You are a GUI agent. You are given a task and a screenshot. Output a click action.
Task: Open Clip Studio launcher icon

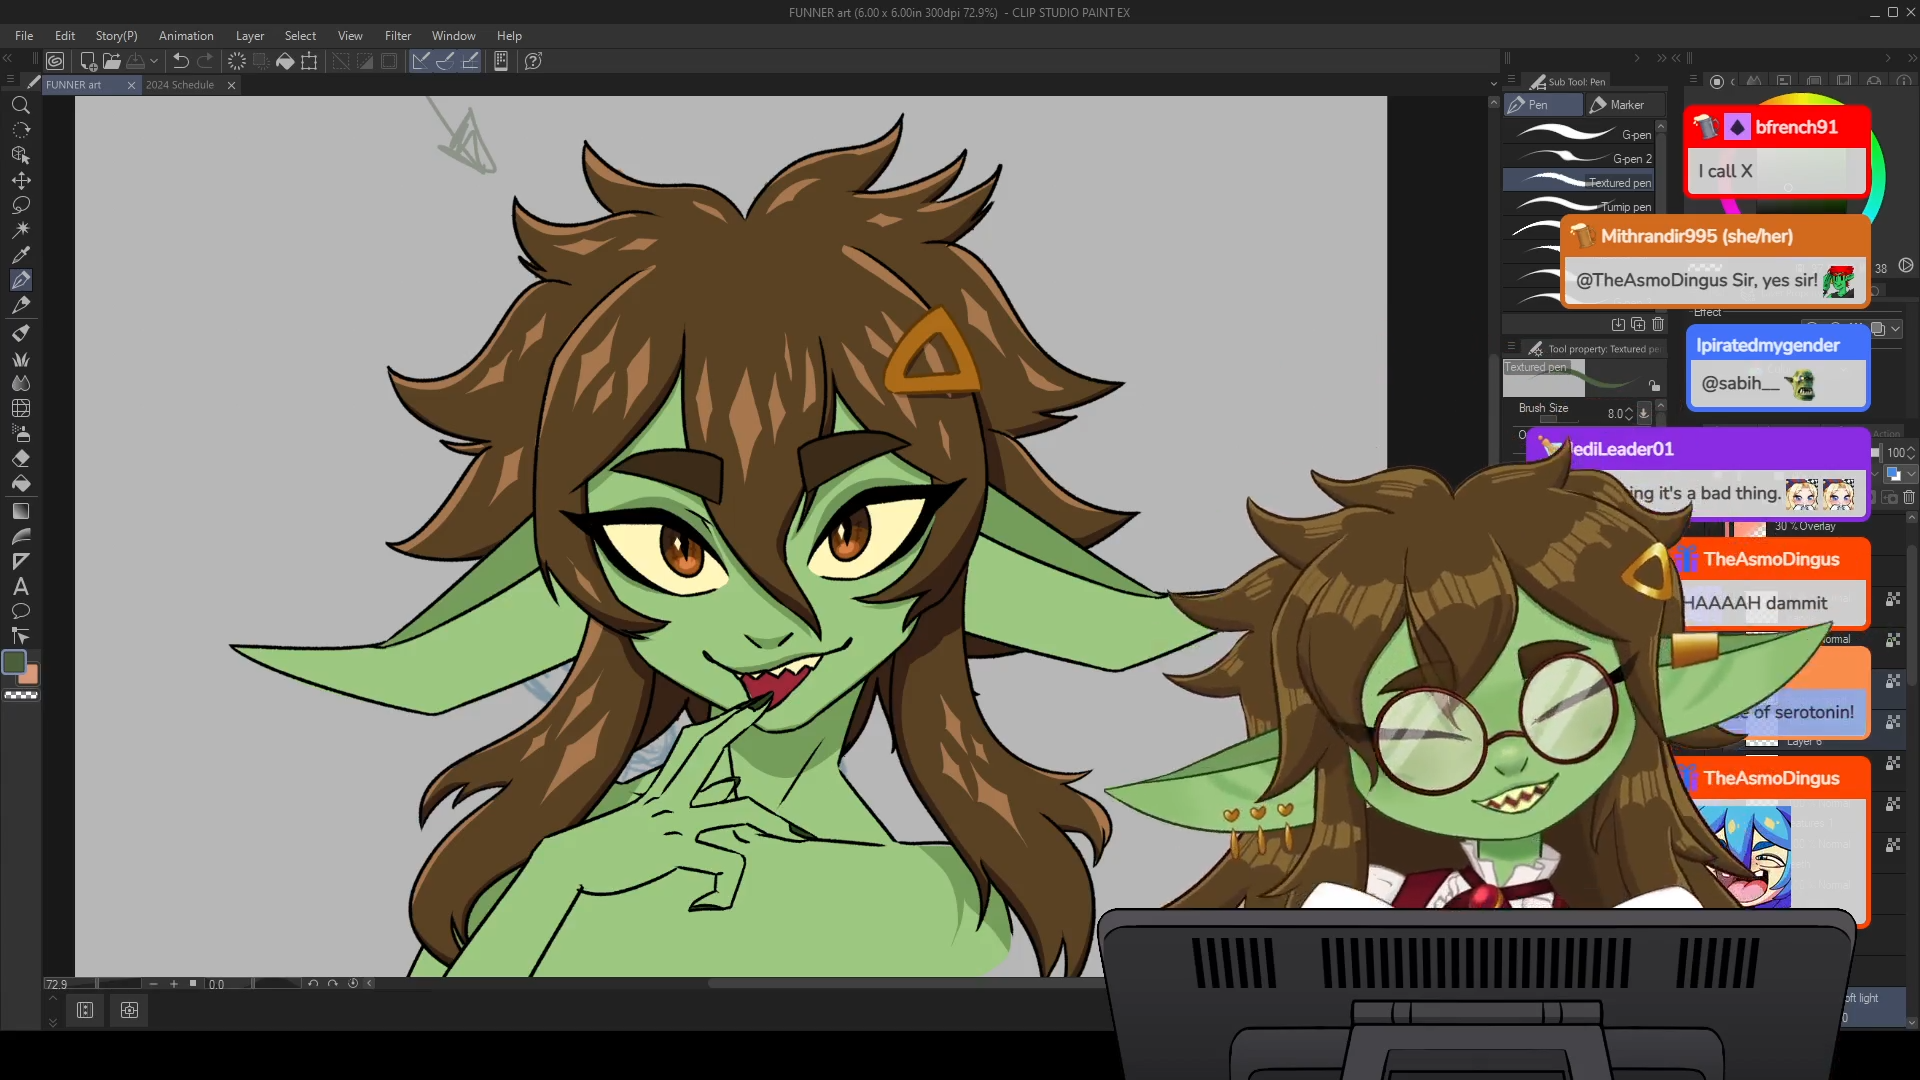coord(55,61)
